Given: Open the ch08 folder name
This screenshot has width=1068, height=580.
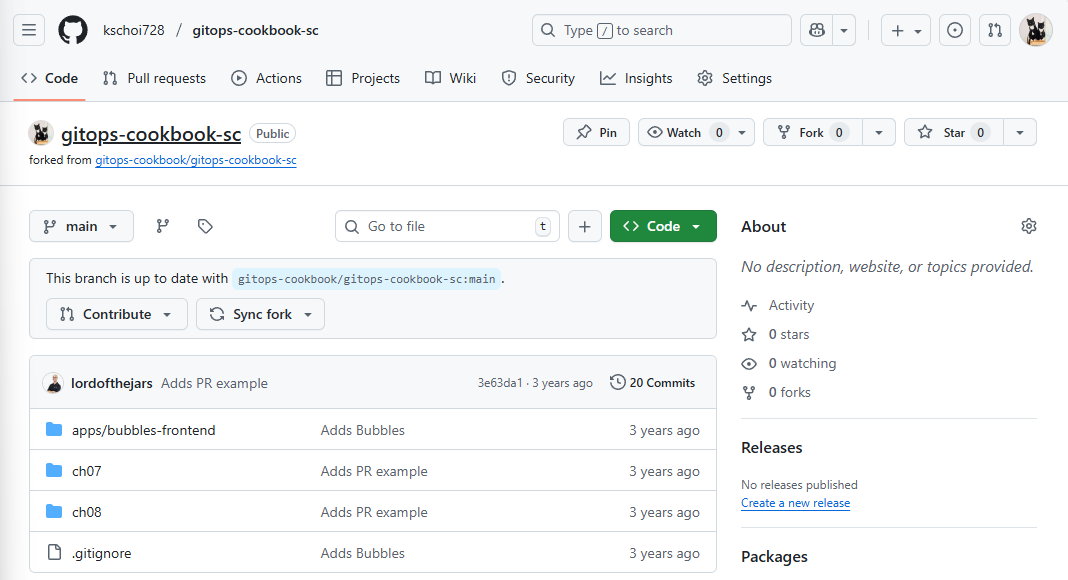Looking at the screenshot, I should tap(87, 512).
